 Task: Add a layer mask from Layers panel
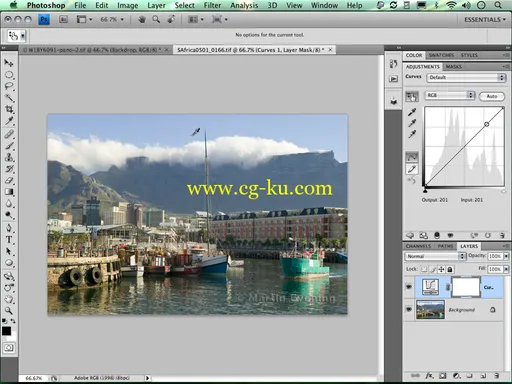point(443,376)
